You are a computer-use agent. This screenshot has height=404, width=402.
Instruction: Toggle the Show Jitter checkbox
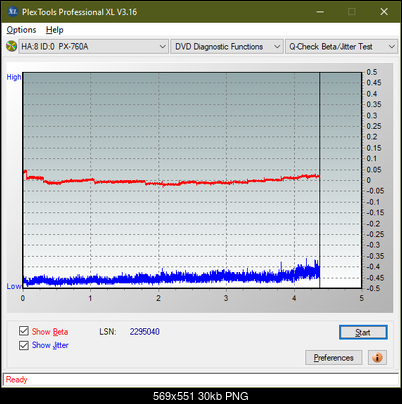pyautogui.click(x=24, y=345)
